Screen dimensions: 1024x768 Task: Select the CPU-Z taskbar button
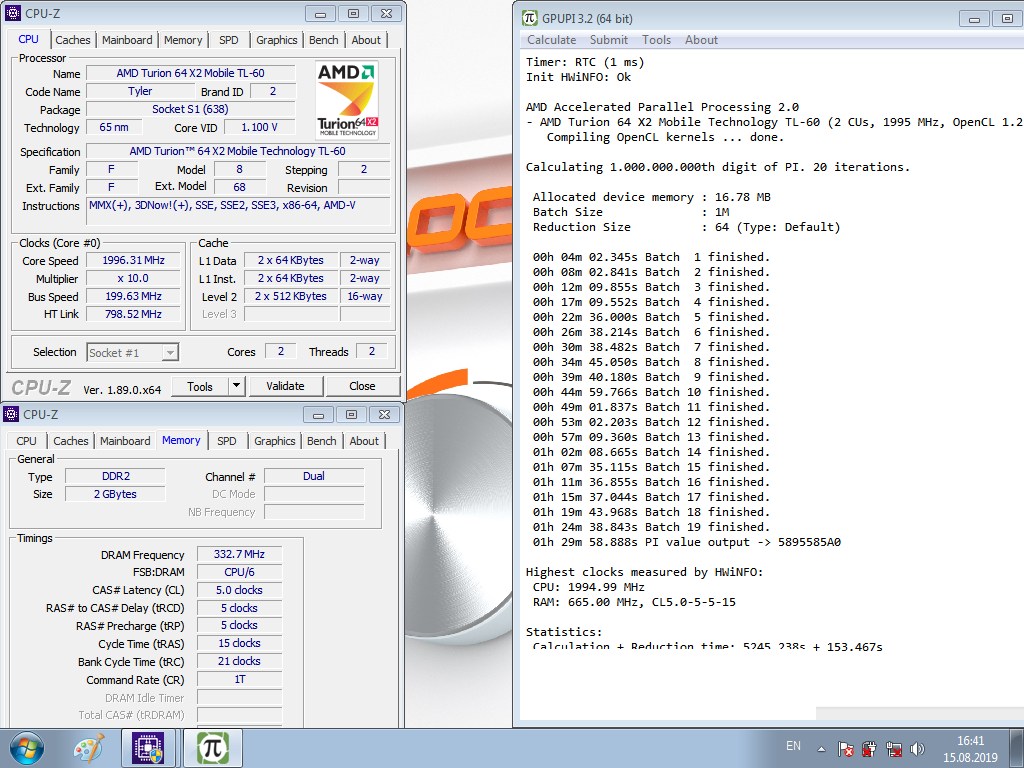tap(148, 748)
